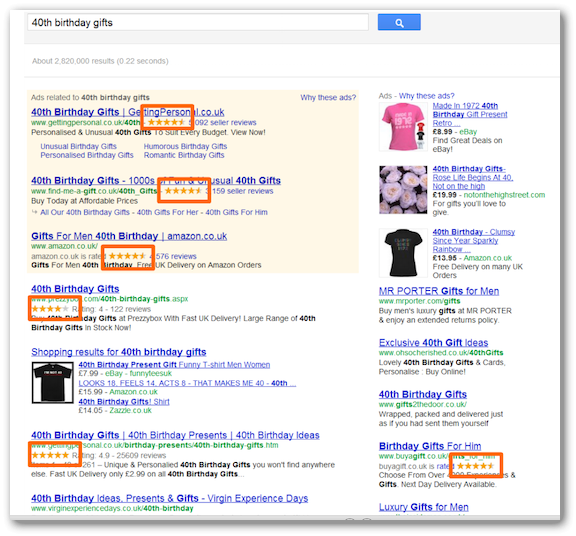This screenshot has width=576, height=536.
Task: Click the four-star rating on the Prezzybox result
Action: [x=50, y=309]
